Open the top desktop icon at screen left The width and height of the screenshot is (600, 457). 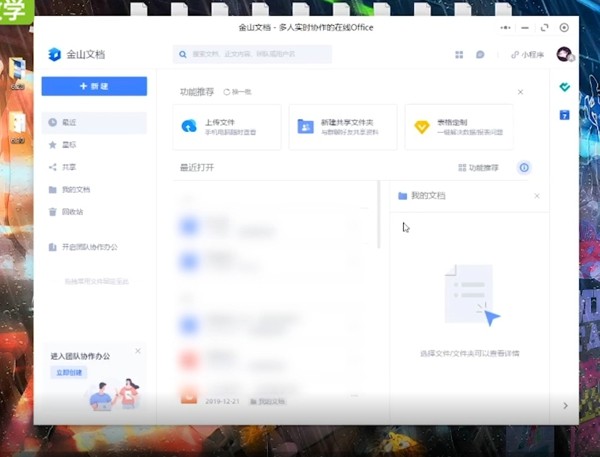pos(17,73)
